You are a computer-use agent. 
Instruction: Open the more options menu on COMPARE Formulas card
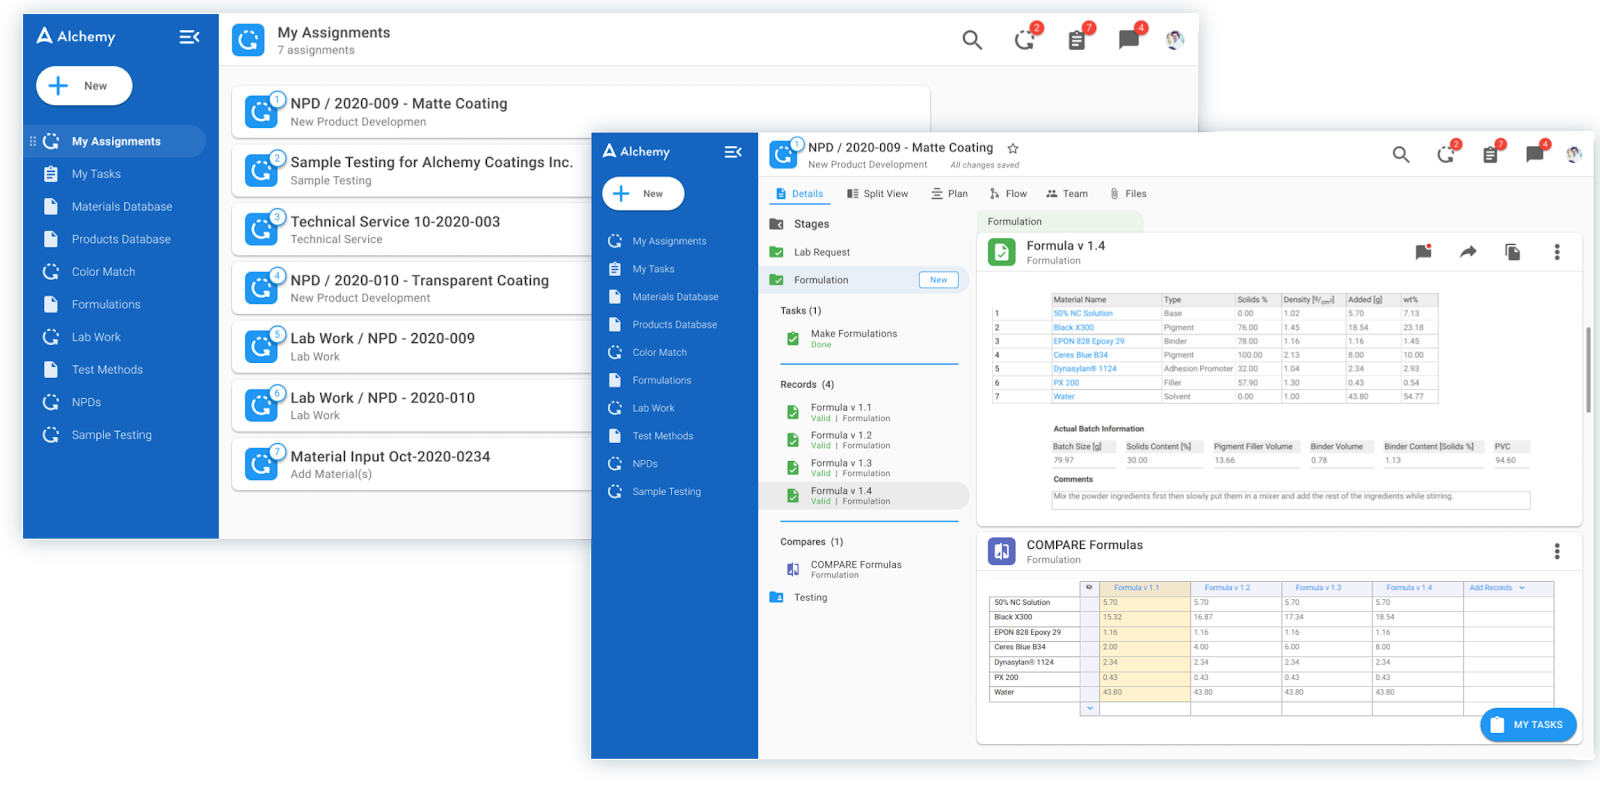[x=1557, y=551]
